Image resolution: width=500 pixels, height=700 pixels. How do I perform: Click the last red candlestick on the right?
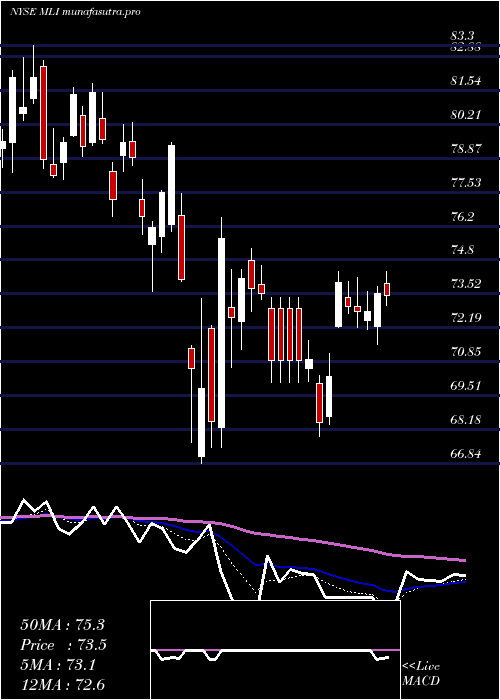[x=387, y=289]
